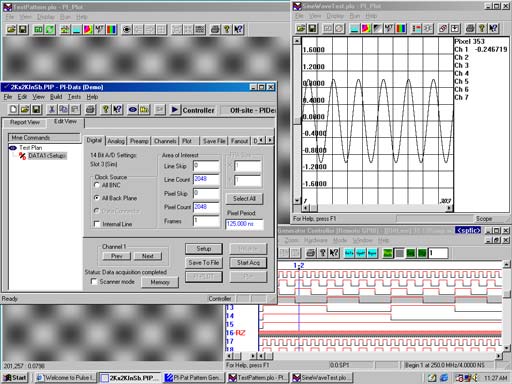Image resolution: width=512 pixels, height=384 pixels.
Task: Enable the Internal Line checkbox
Action: coord(97,224)
